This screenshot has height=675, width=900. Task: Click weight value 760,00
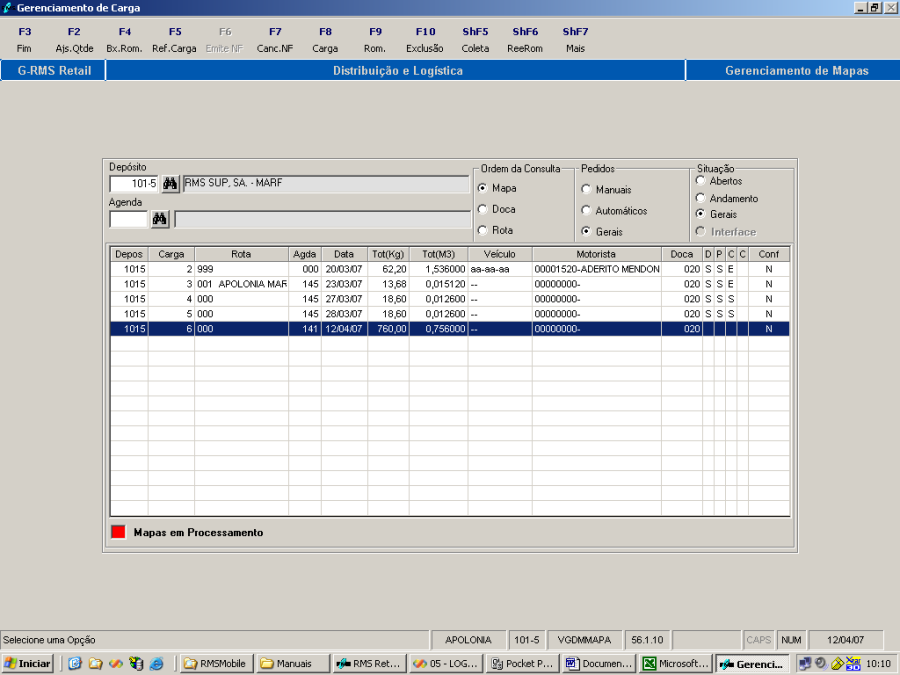(388, 329)
